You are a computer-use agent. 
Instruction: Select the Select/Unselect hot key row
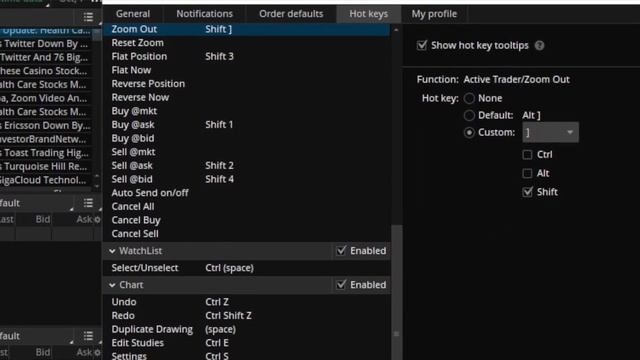[247, 268]
